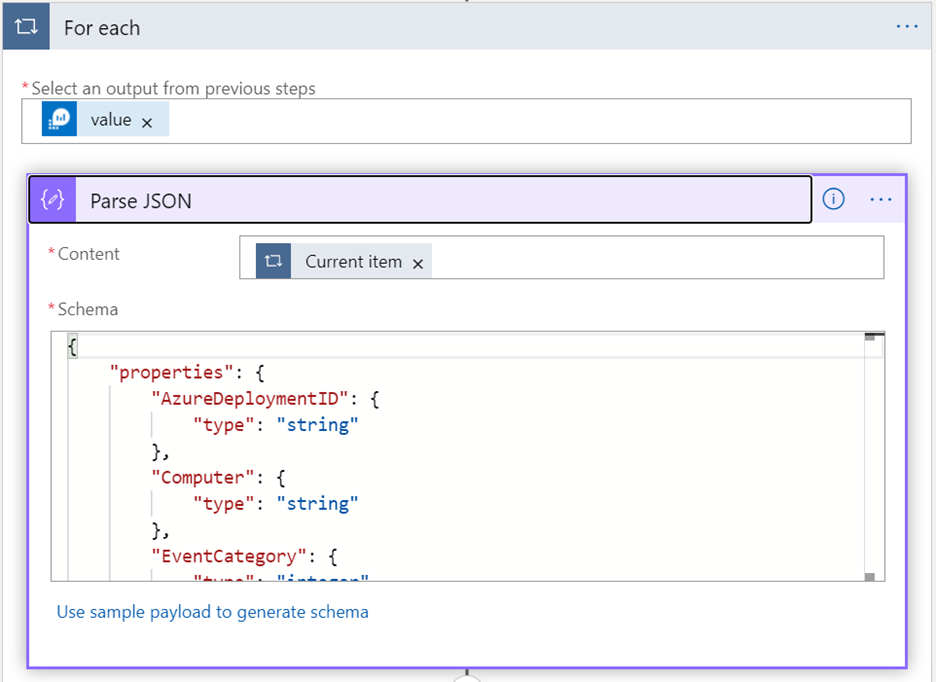The width and height of the screenshot is (936, 682).
Task: Click the For each loop icon
Action: pos(26,27)
